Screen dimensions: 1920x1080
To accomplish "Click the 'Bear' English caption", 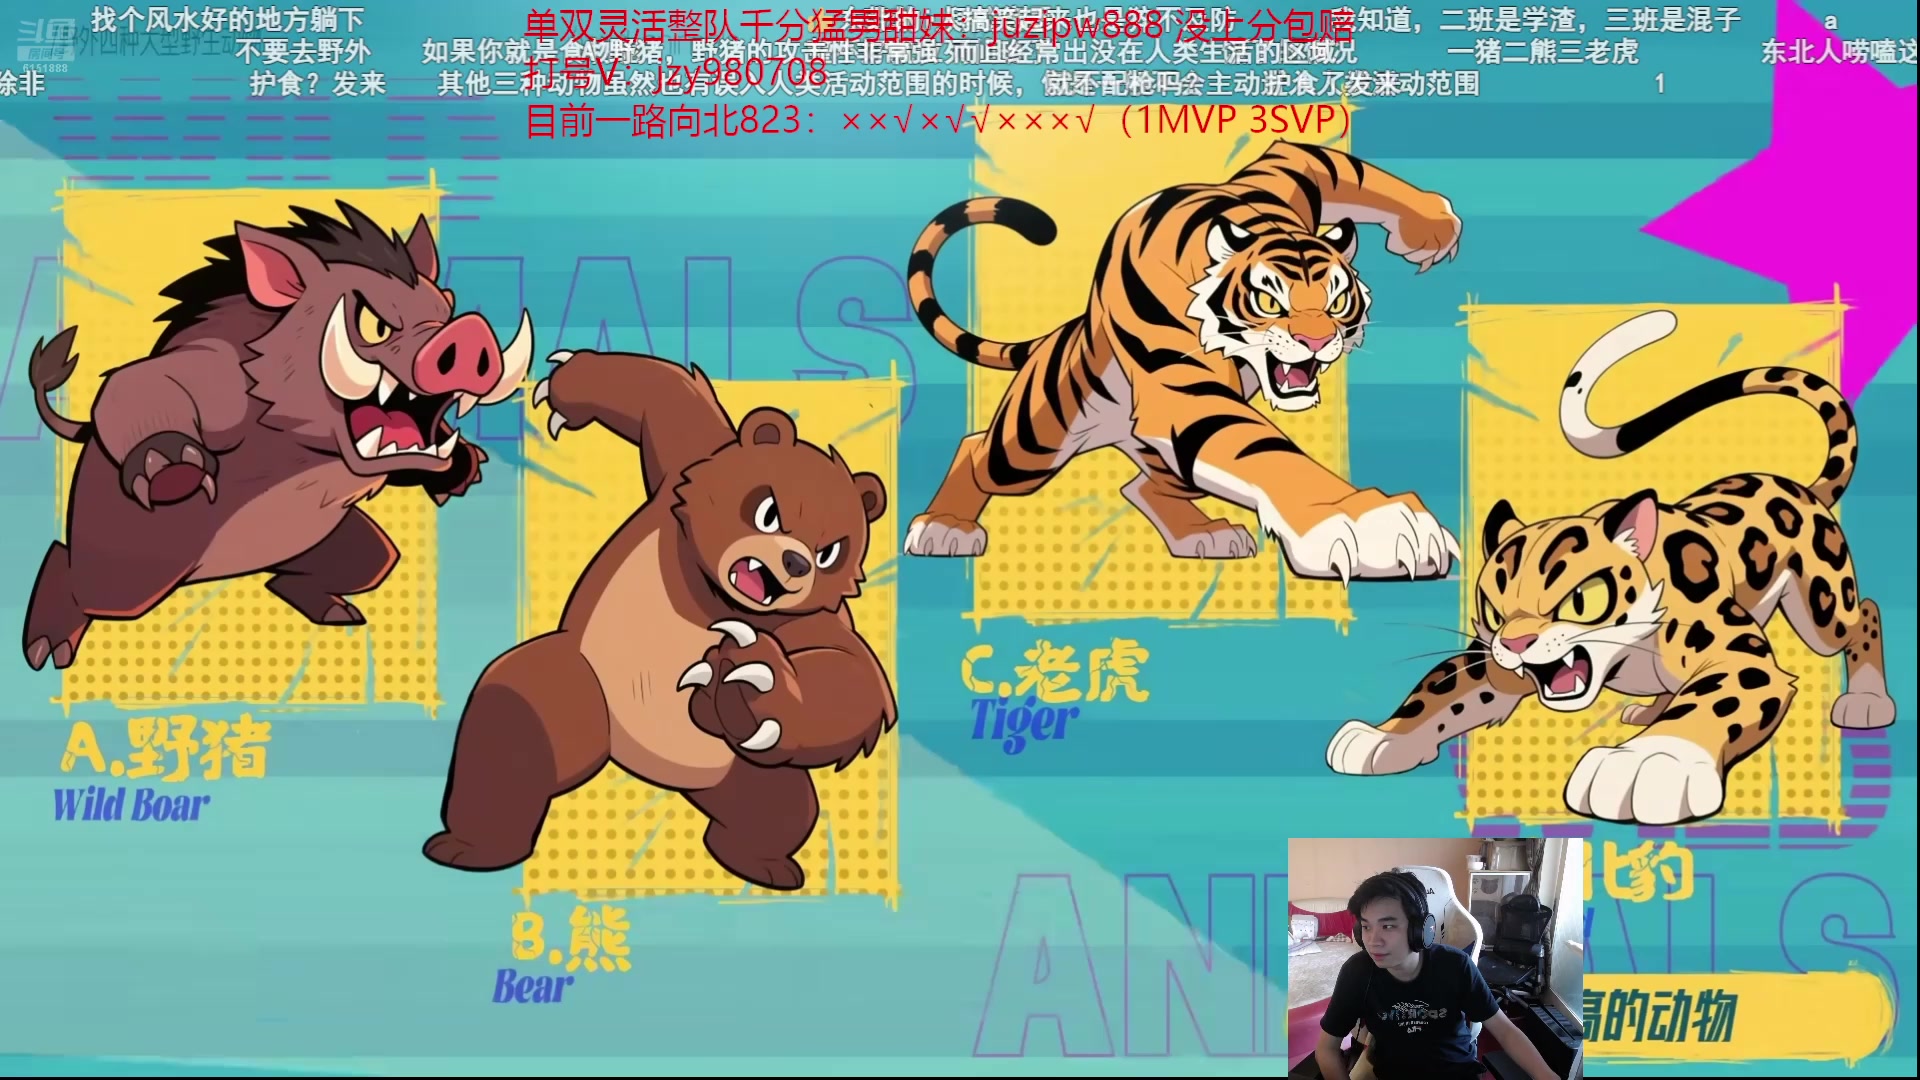I will pos(533,987).
